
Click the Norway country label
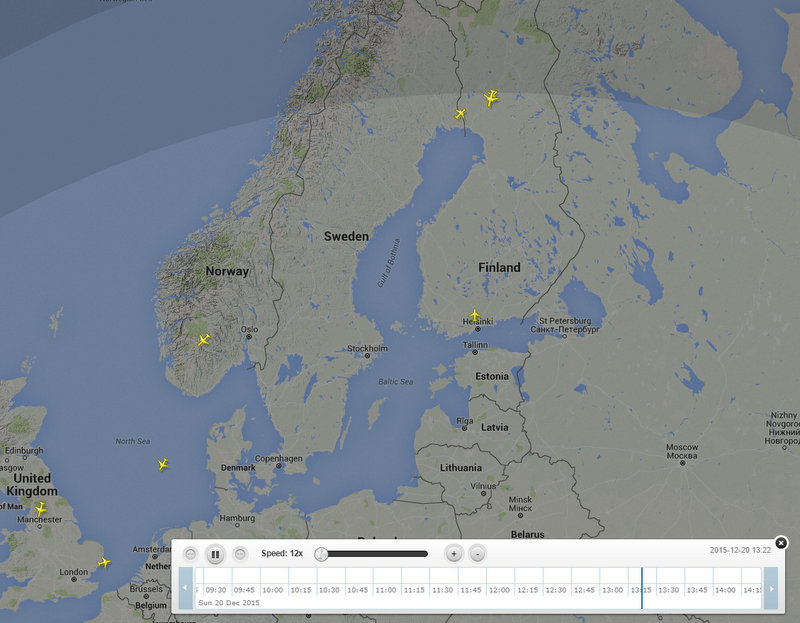tap(227, 271)
